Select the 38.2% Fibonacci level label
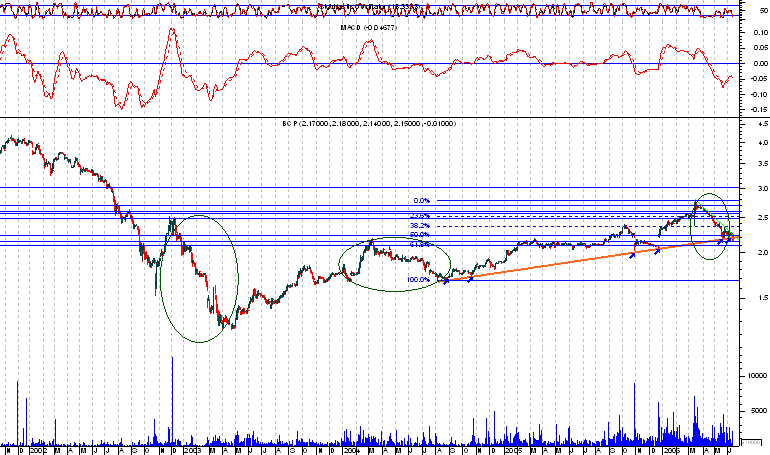The width and height of the screenshot is (770, 455). [420, 226]
